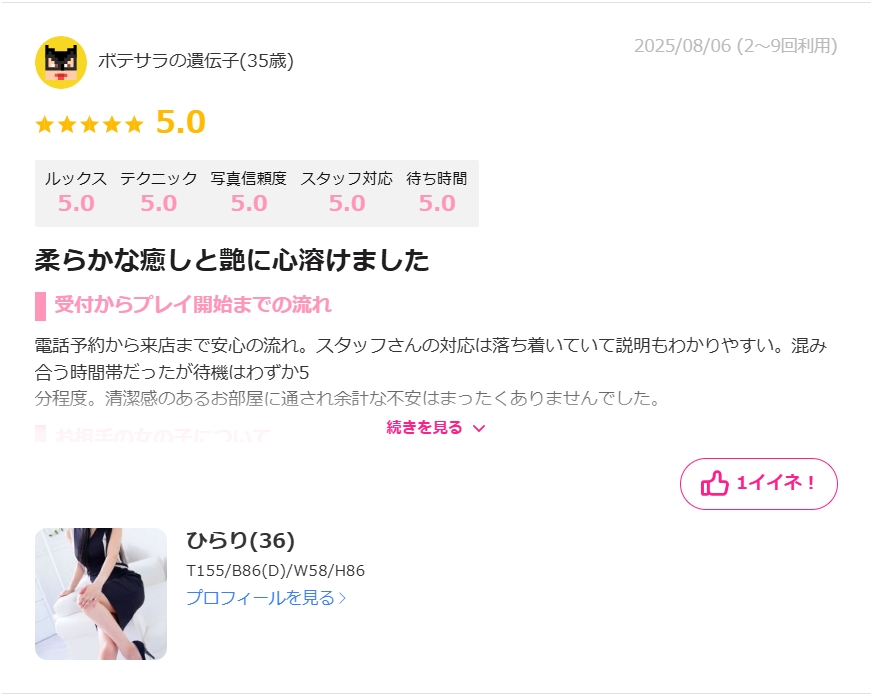Click the reviewer's masked avatar icon
The width and height of the screenshot is (872, 696).
(x=61, y=62)
